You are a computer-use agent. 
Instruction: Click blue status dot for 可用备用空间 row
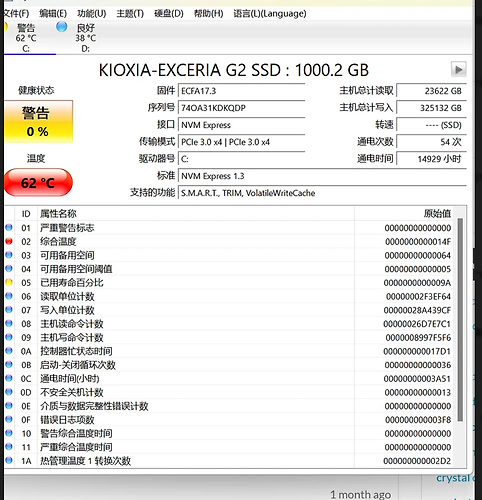point(9,255)
